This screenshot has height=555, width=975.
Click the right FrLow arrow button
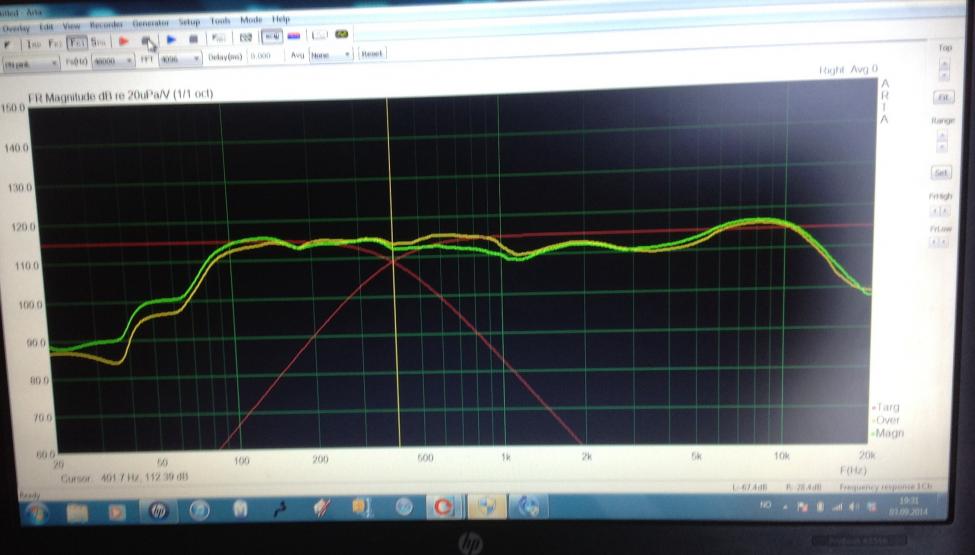945,242
